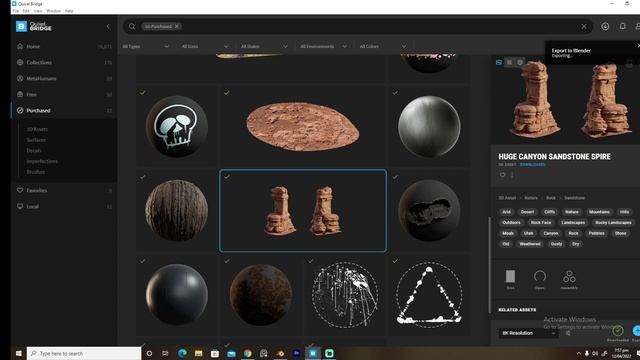This screenshot has width=640, height=360.
Task: Clear the search bar with the X
Action: point(584,27)
